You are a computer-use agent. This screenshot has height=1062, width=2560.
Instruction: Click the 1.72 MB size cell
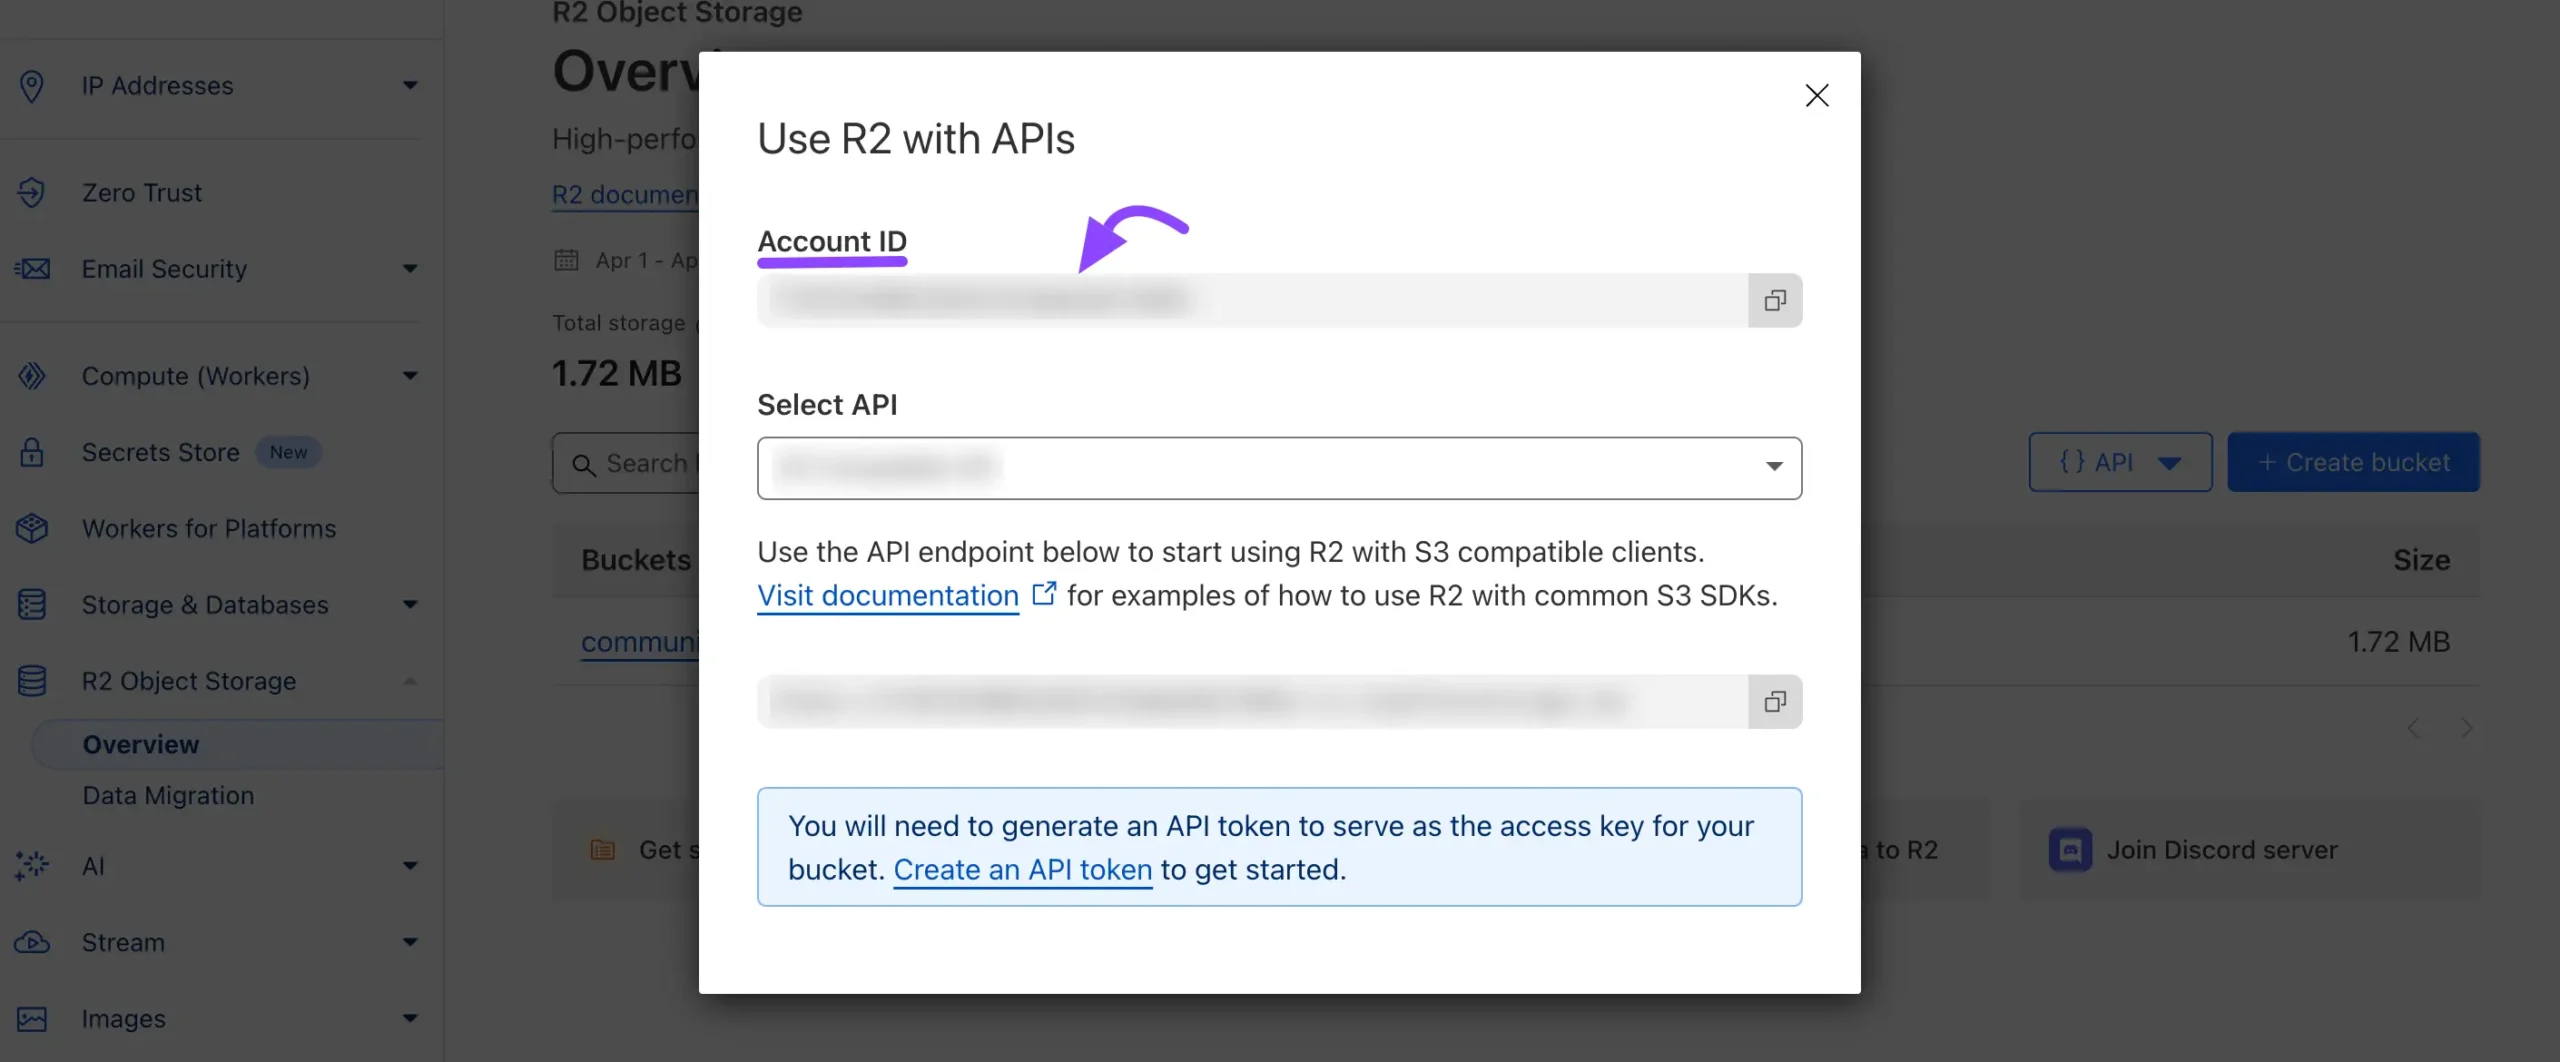pyautogui.click(x=2398, y=642)
